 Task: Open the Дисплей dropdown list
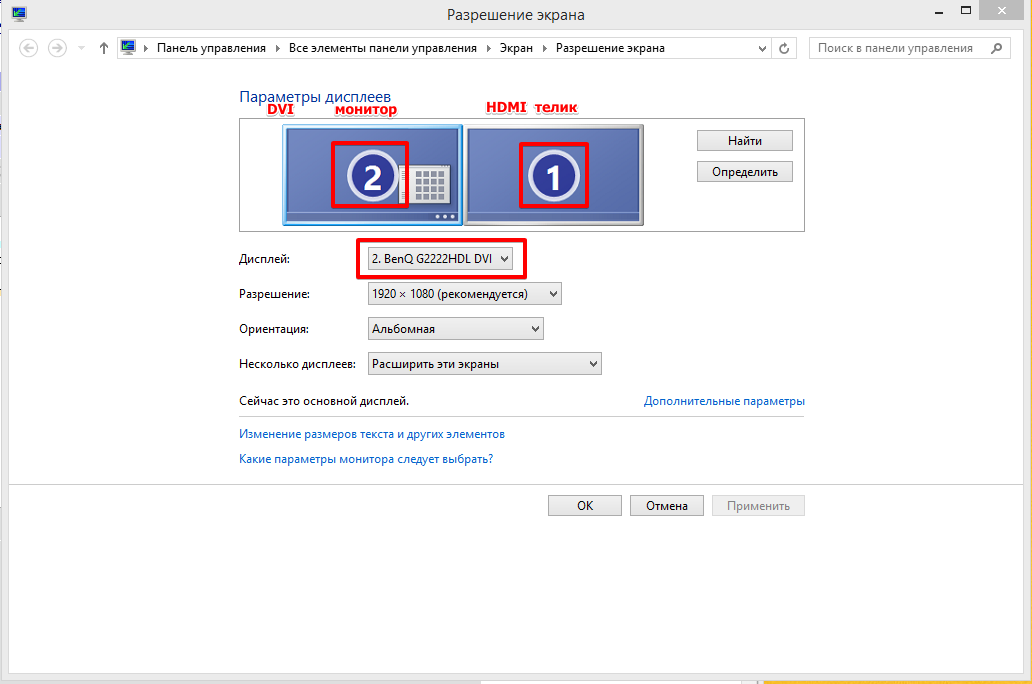tap(441, 259)
